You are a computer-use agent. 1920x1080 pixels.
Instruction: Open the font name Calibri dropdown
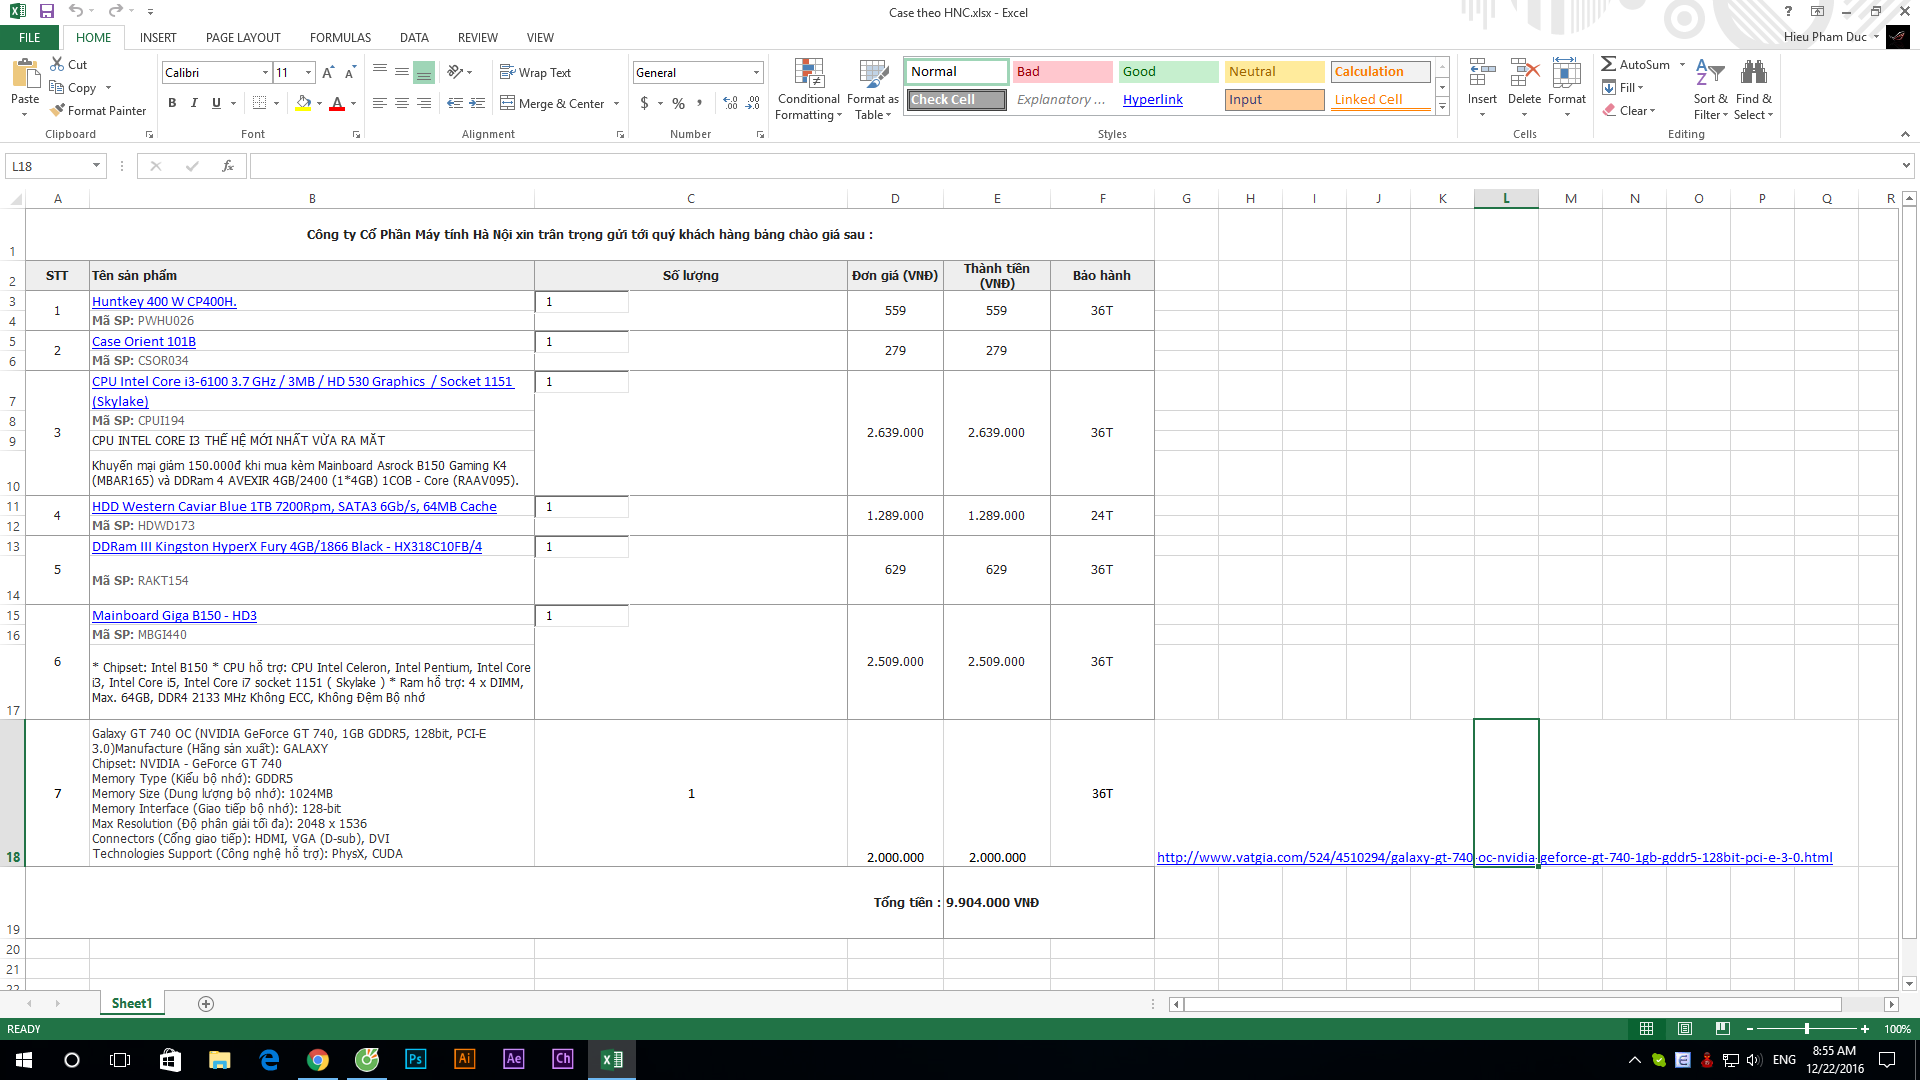pos(265,73)
